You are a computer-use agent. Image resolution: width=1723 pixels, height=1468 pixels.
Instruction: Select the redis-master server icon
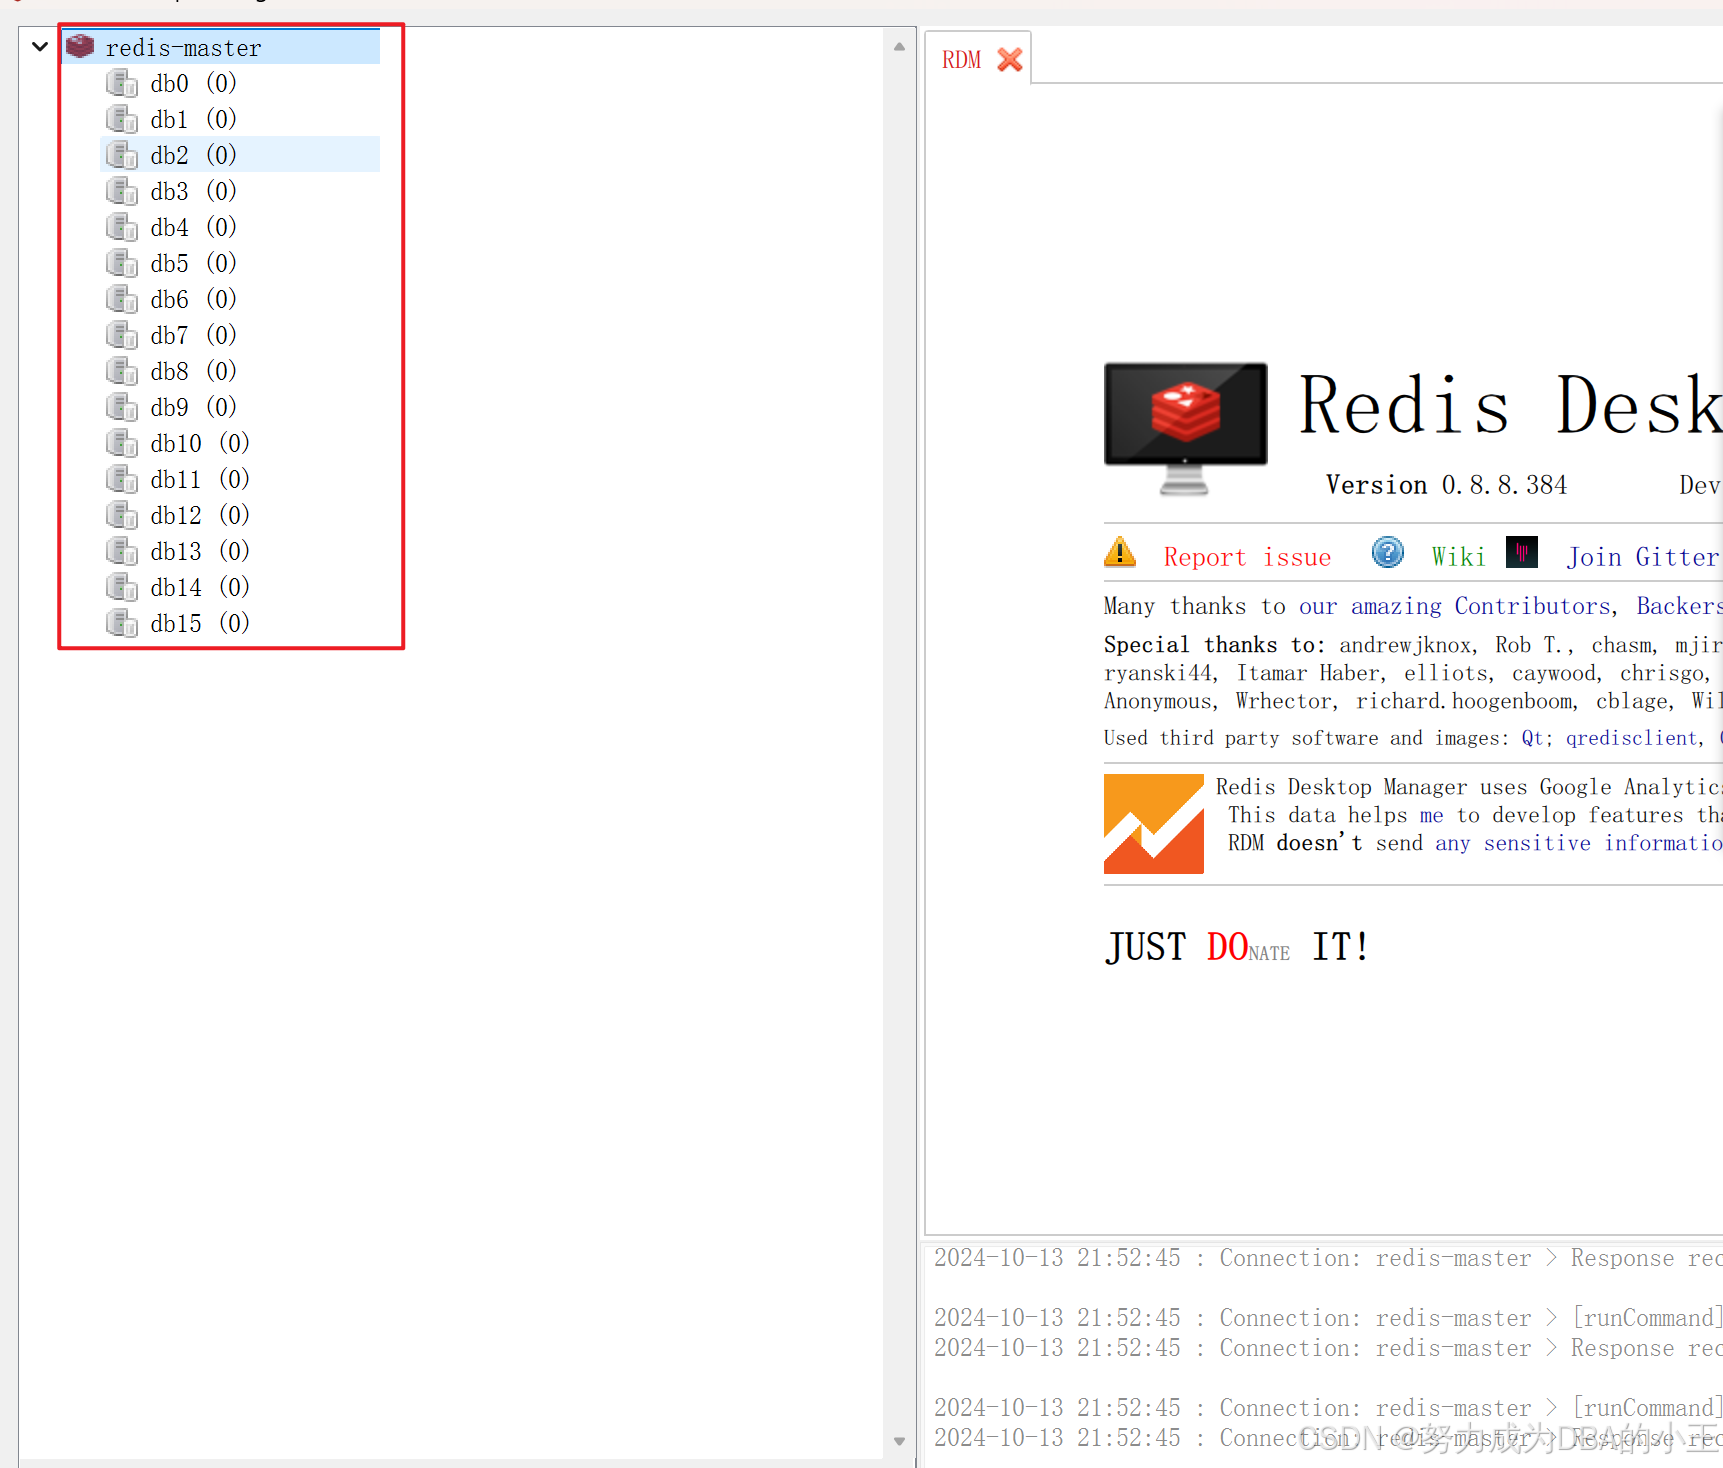[x=80, y=47]
